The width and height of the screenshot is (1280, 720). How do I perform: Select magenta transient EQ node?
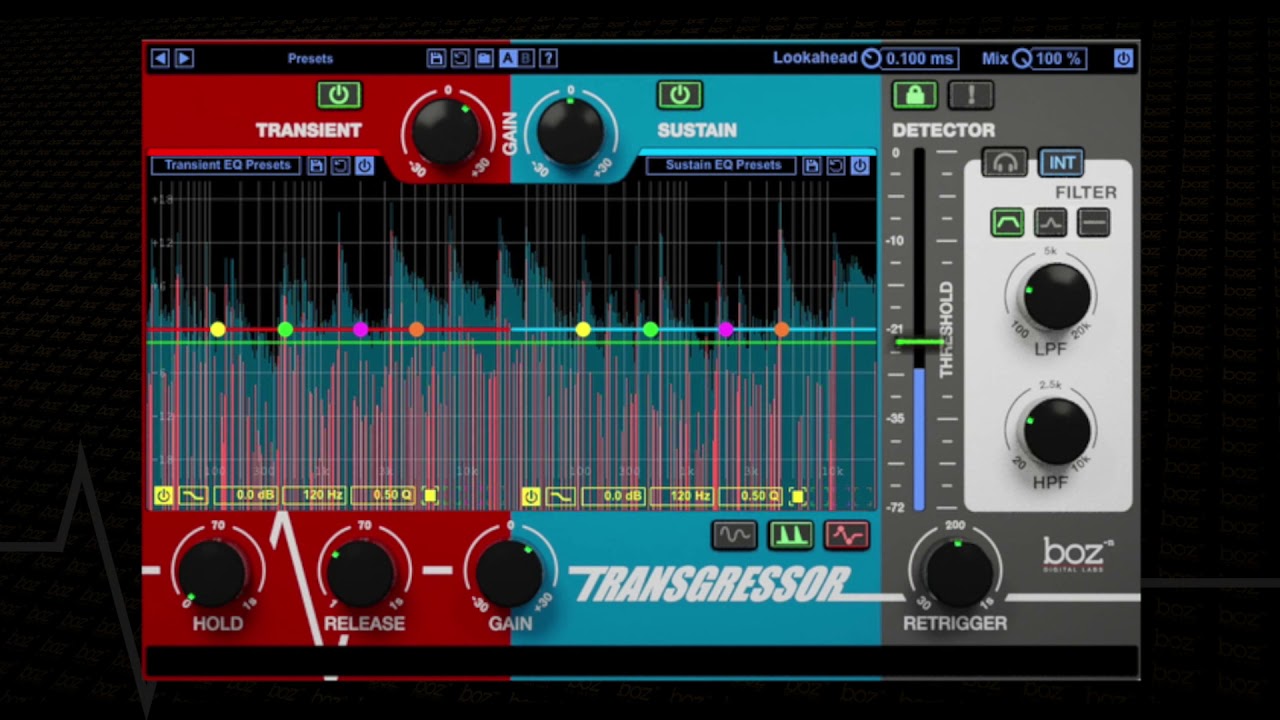coord(360,329)
